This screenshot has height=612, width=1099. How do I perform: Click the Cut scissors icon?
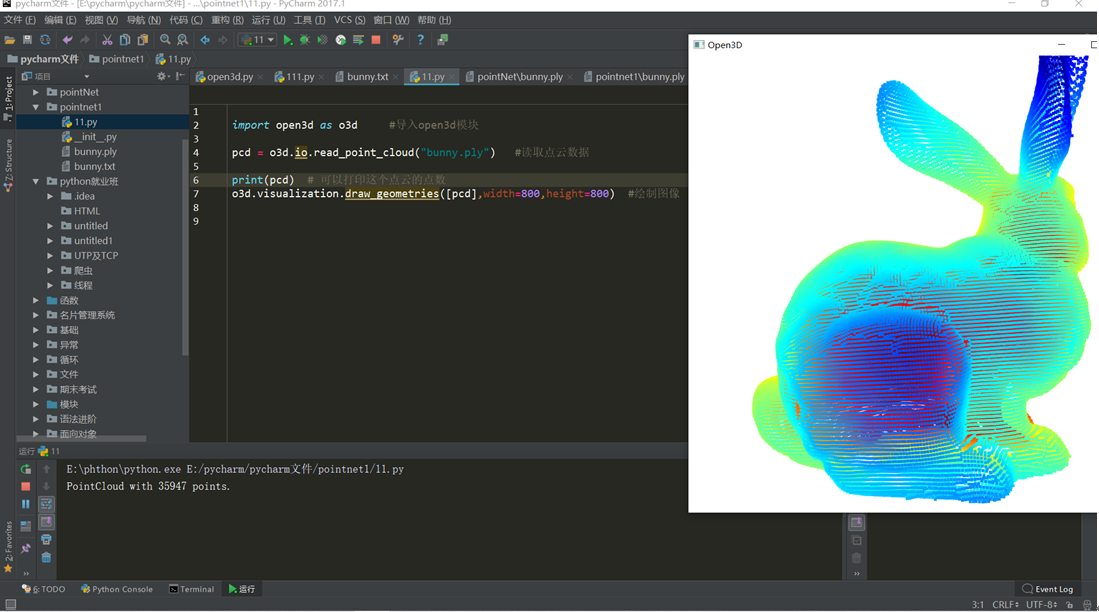coord(107,40)
